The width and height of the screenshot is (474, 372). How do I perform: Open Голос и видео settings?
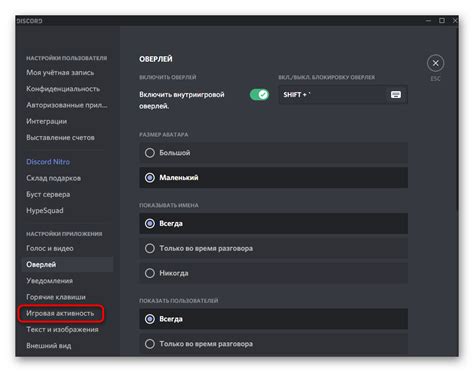pyautogui.click(x=50, y=248)
